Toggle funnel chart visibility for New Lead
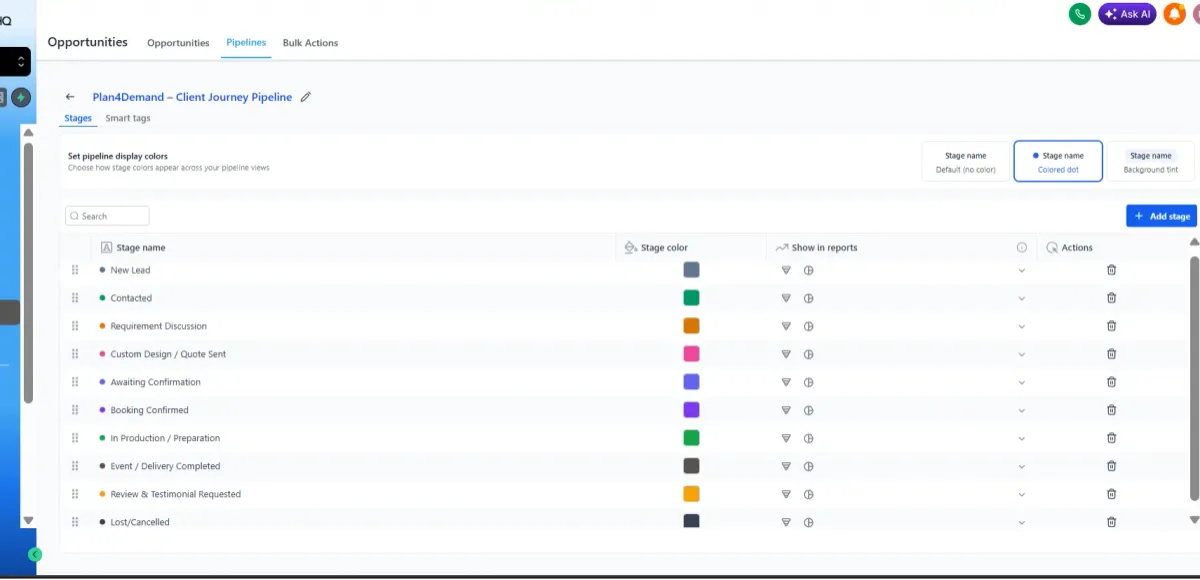This screenshot has height=580, width=1200. (x=786, y=270)
